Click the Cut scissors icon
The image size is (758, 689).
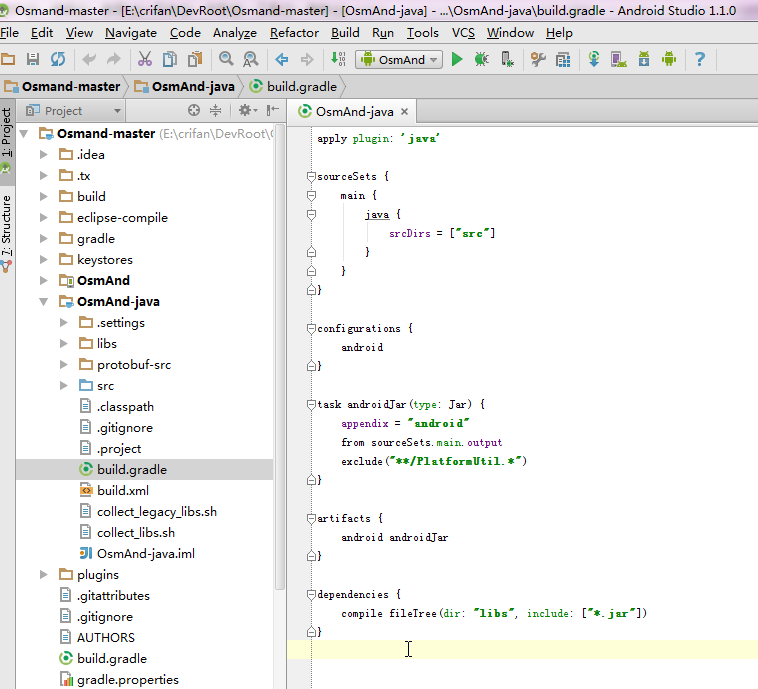[x=145, y=60]
